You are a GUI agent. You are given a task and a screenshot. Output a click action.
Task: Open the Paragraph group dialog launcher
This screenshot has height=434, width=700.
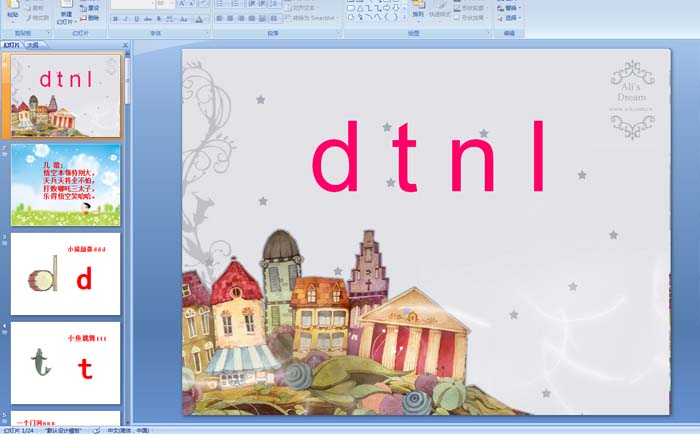[x=338, y=33]
